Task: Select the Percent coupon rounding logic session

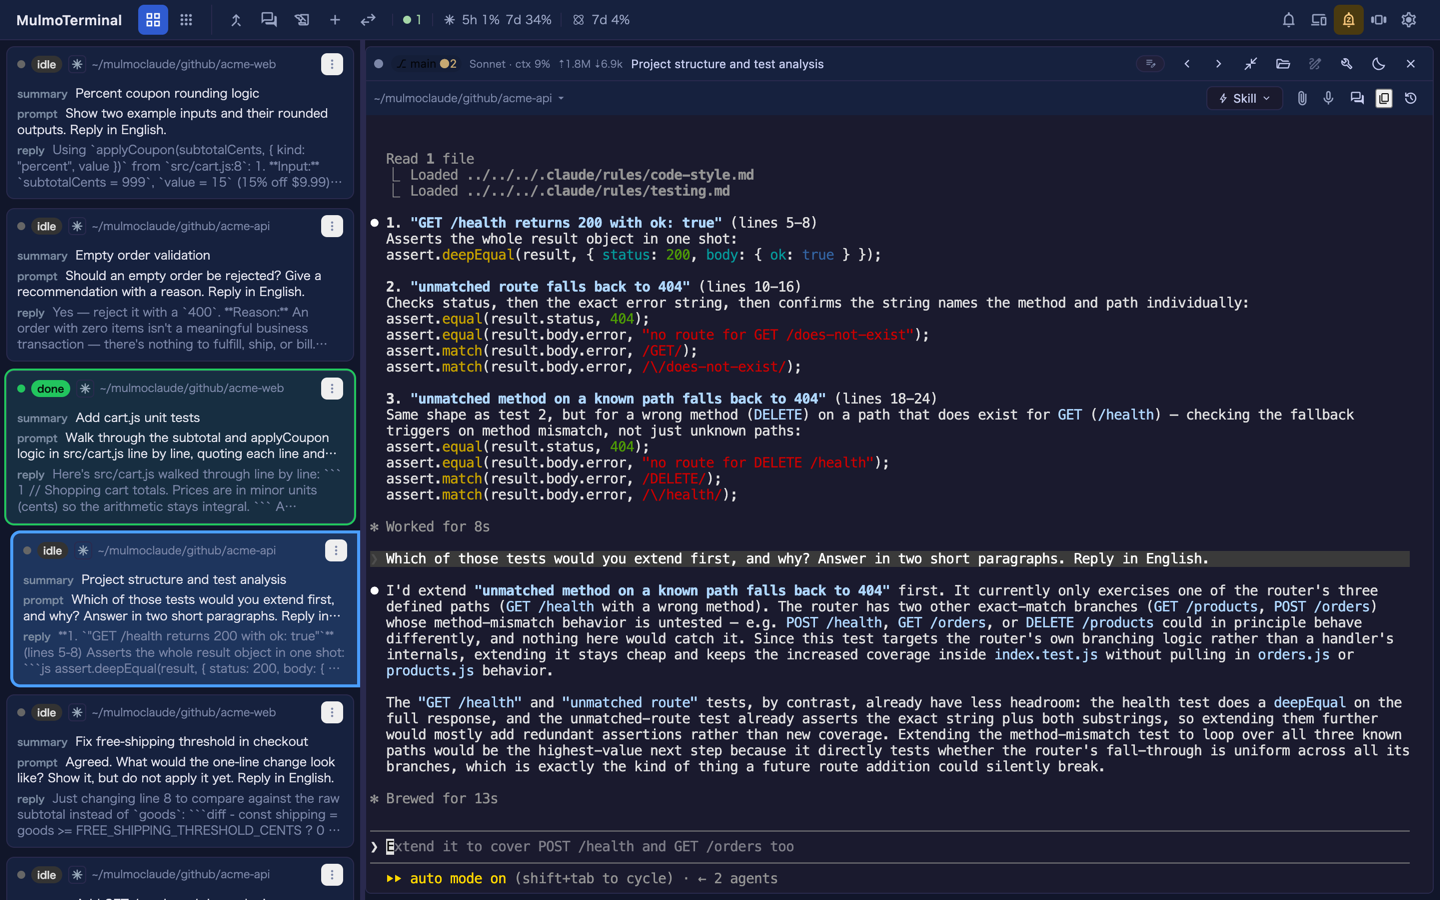Action: coord(180,121)
